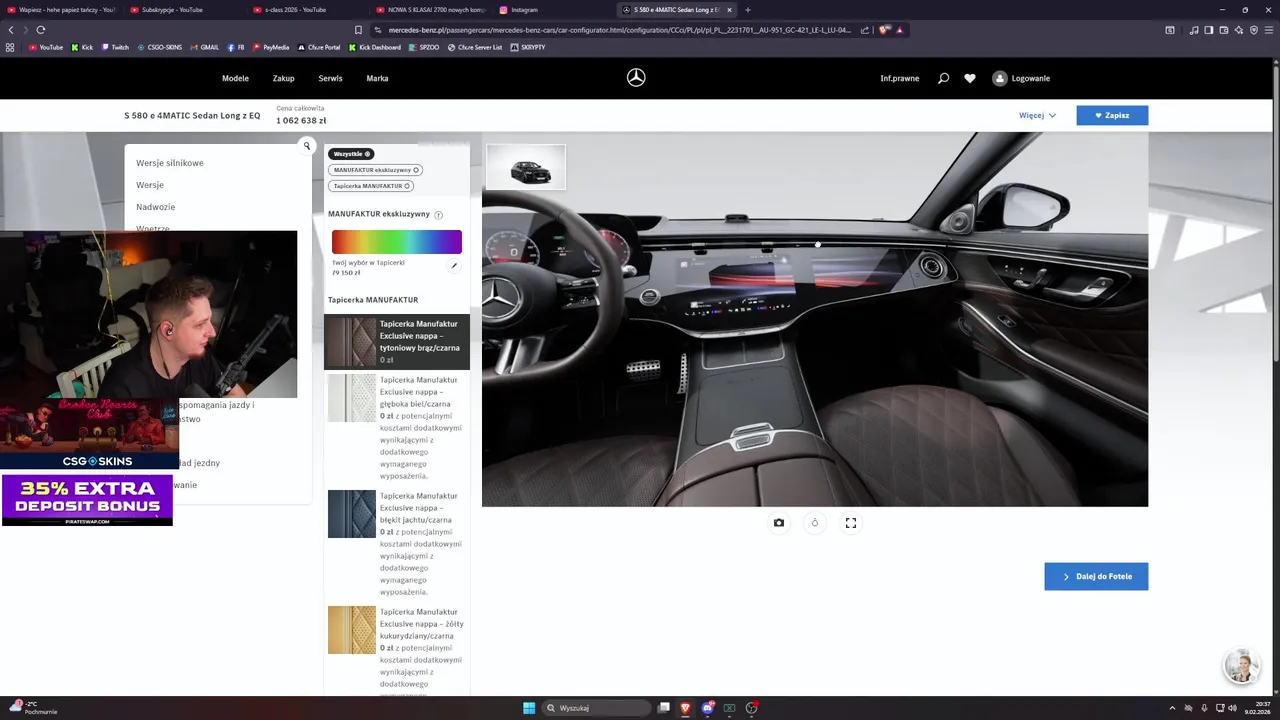The image size is (1280, 720).
Task: Select Wersje silnikowe category
Action: (x=170, y=163)
